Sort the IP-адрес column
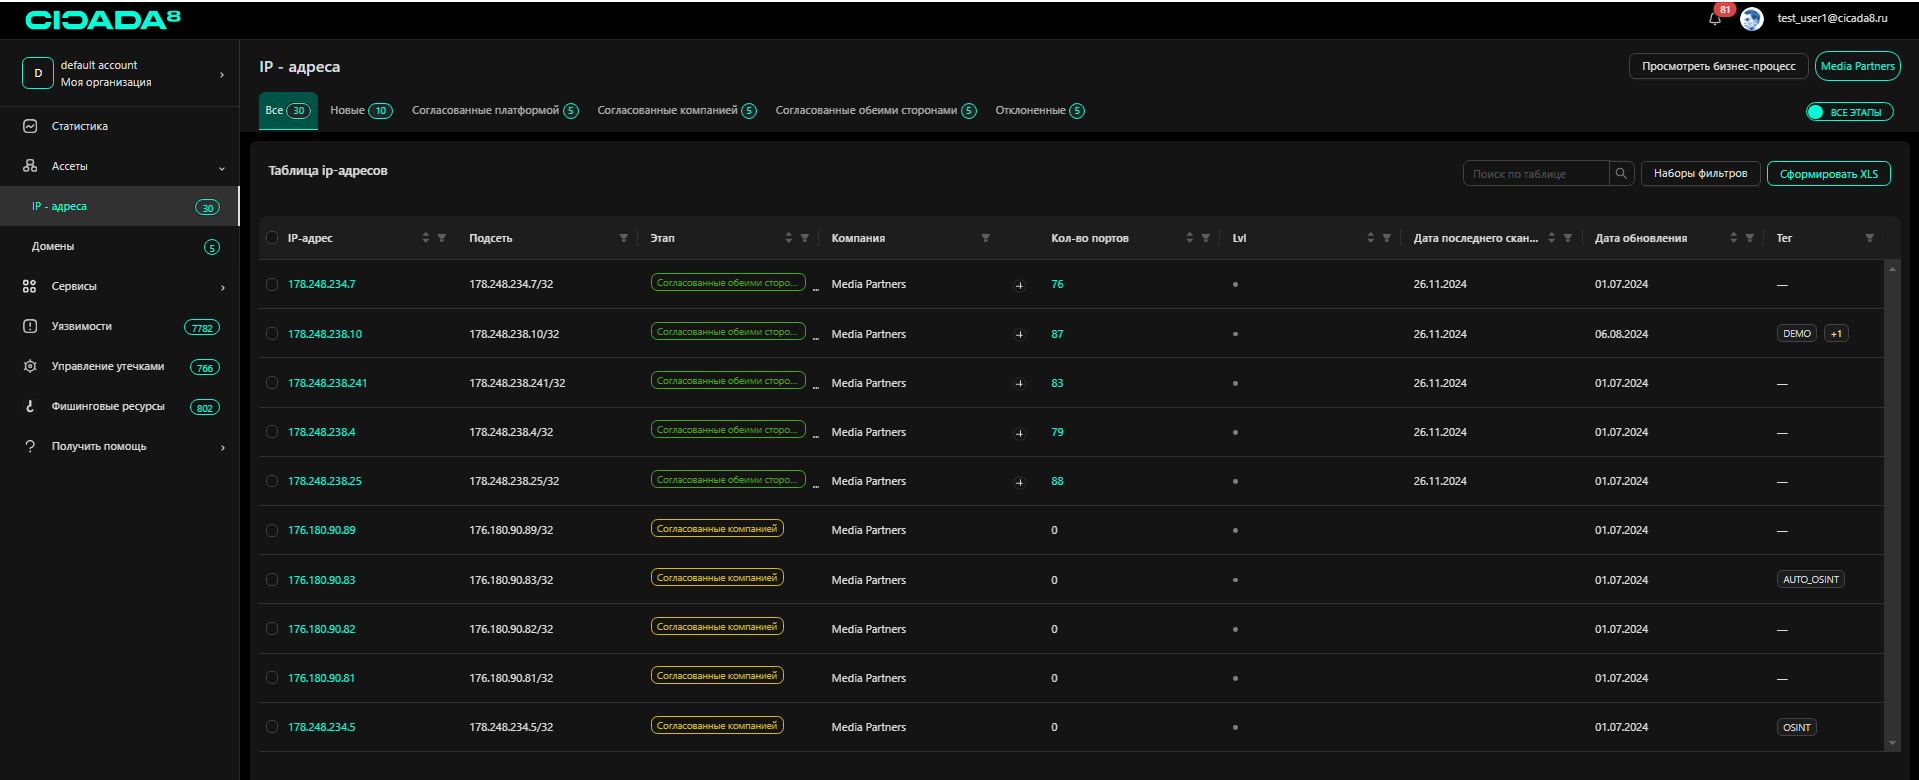Screen dimensions: 1919x780 [x=426, y=238]
